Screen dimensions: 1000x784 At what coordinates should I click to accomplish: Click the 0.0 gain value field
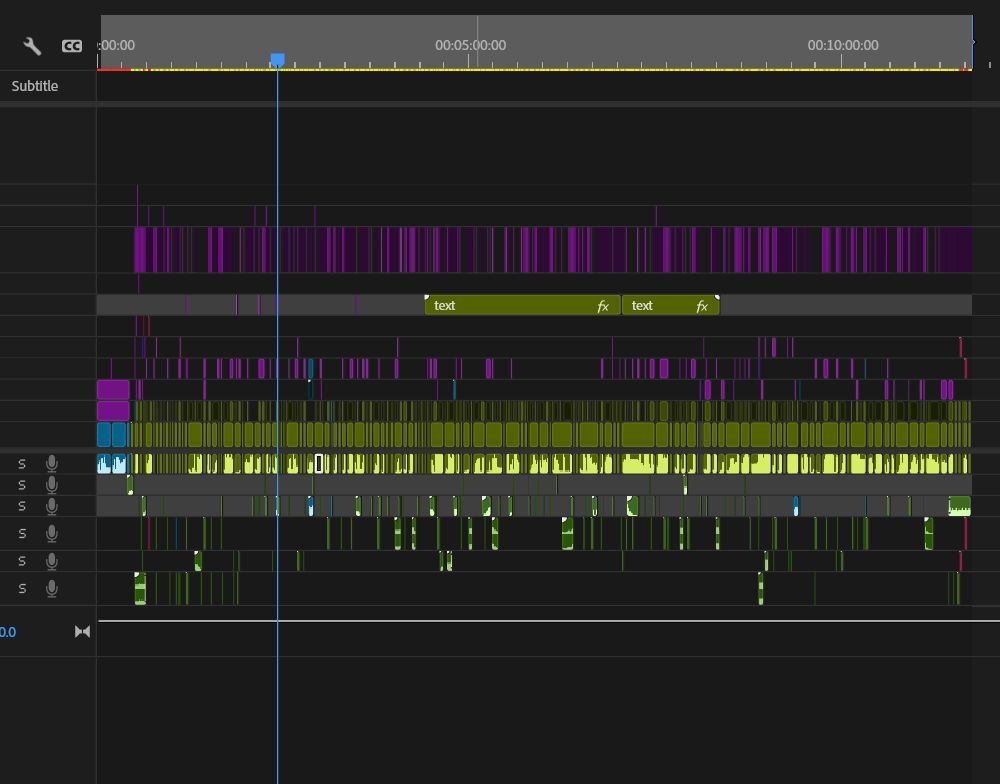click(x=8, y=631)
